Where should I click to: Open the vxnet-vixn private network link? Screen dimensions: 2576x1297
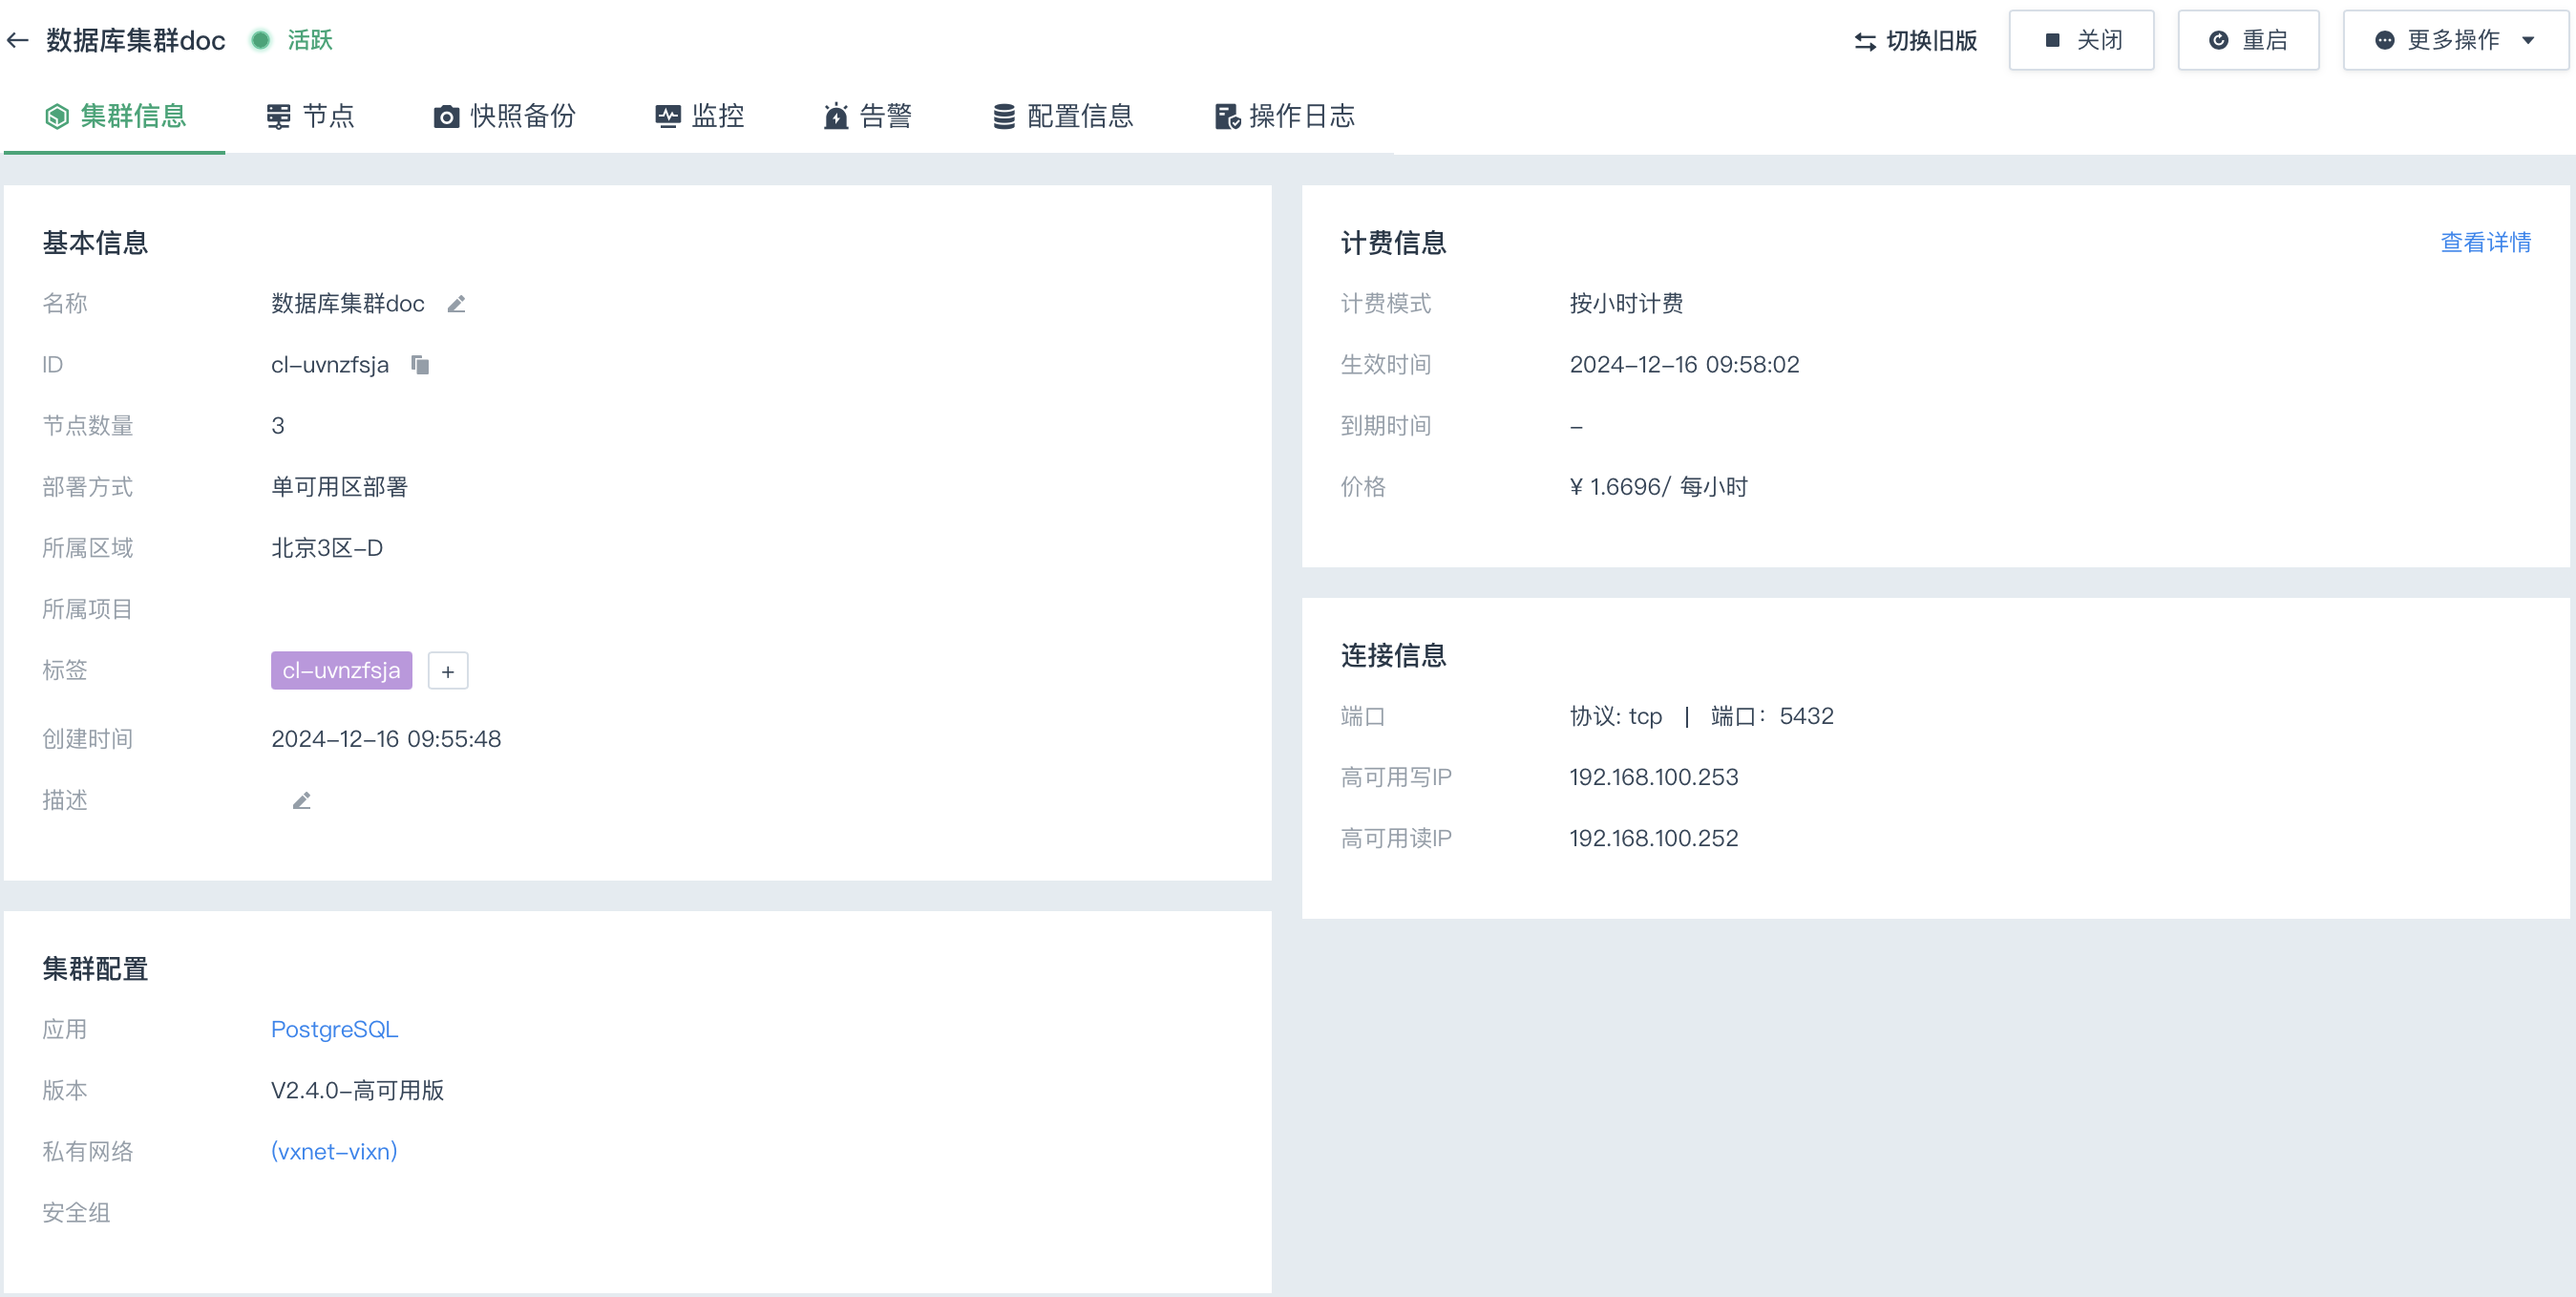pos(334,1151)
